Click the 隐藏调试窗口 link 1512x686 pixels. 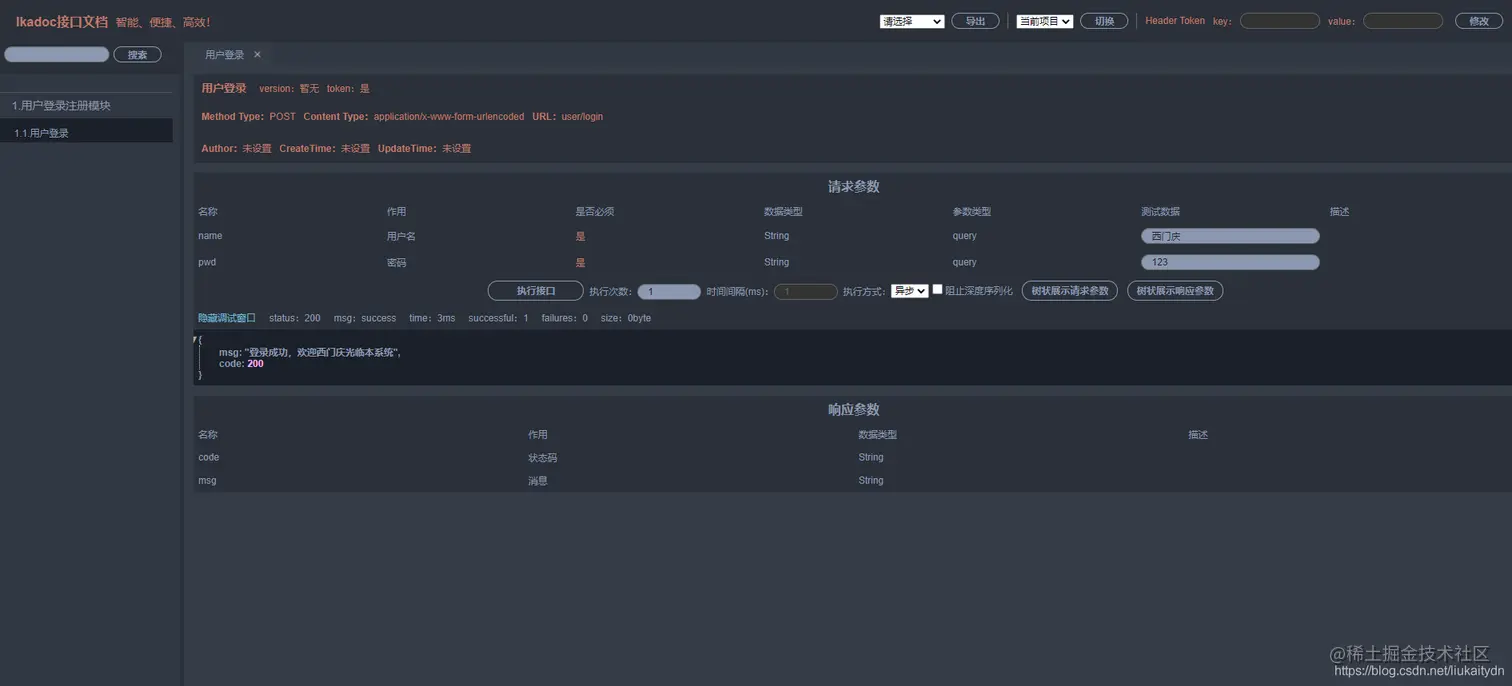[227, 318]
